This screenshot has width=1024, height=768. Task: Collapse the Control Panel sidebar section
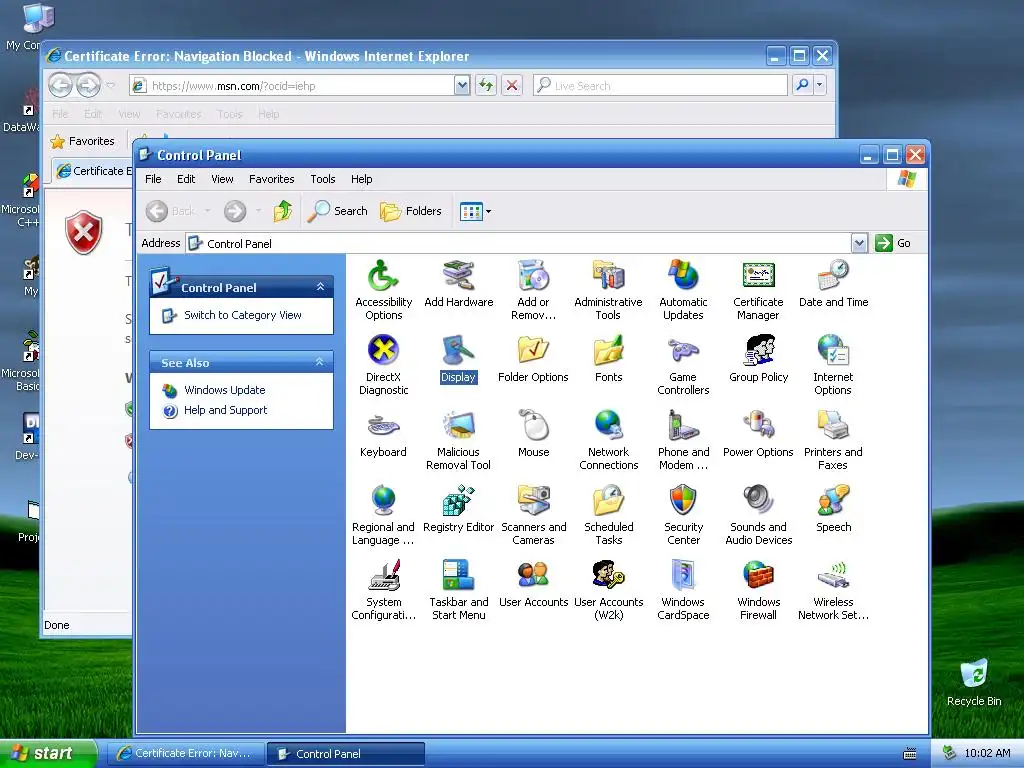[320, 287]
